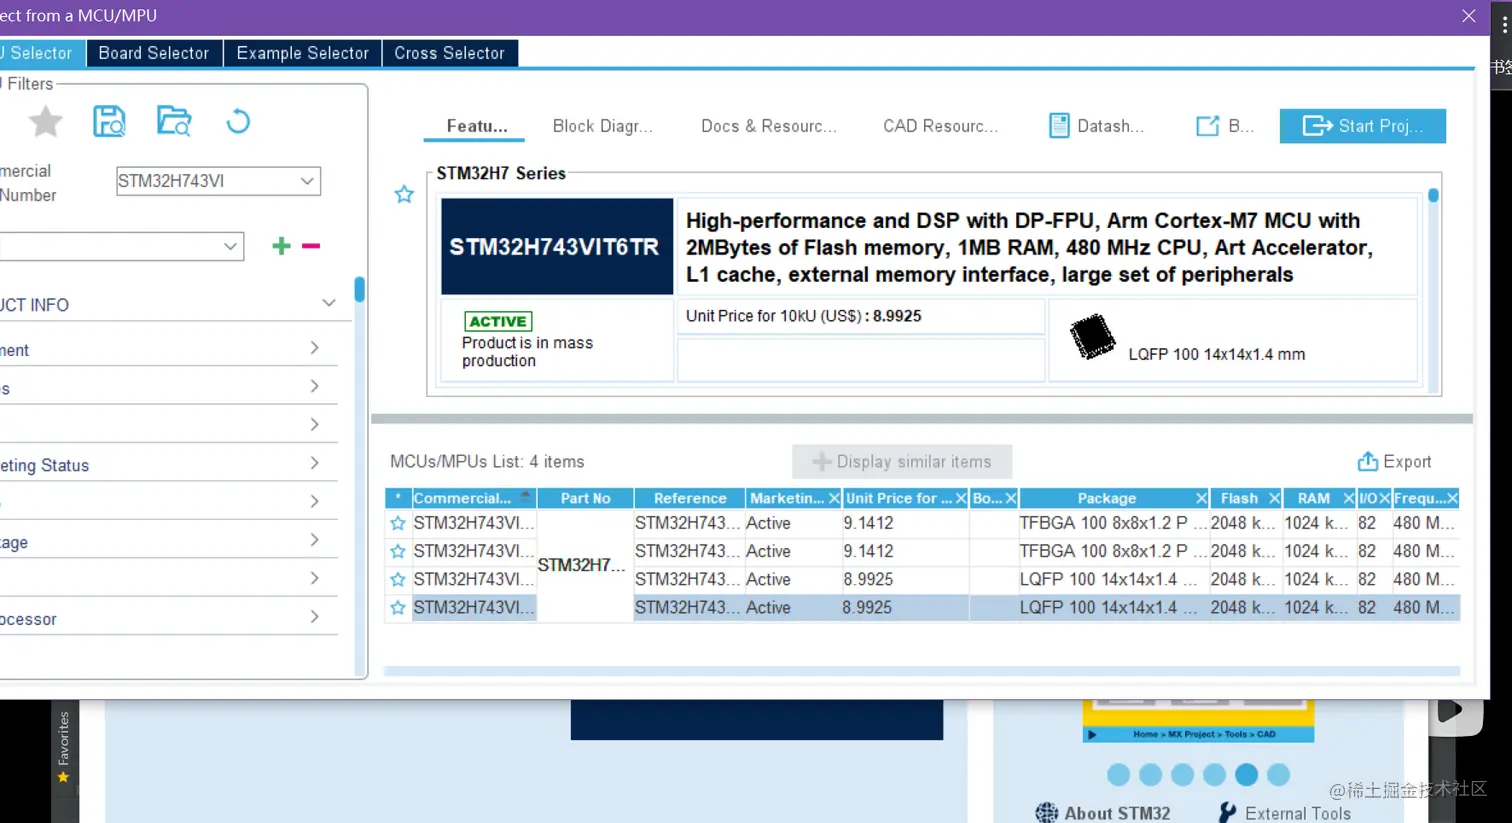Open the Commercial Part Number dropdown

click(x=307, y=181)
